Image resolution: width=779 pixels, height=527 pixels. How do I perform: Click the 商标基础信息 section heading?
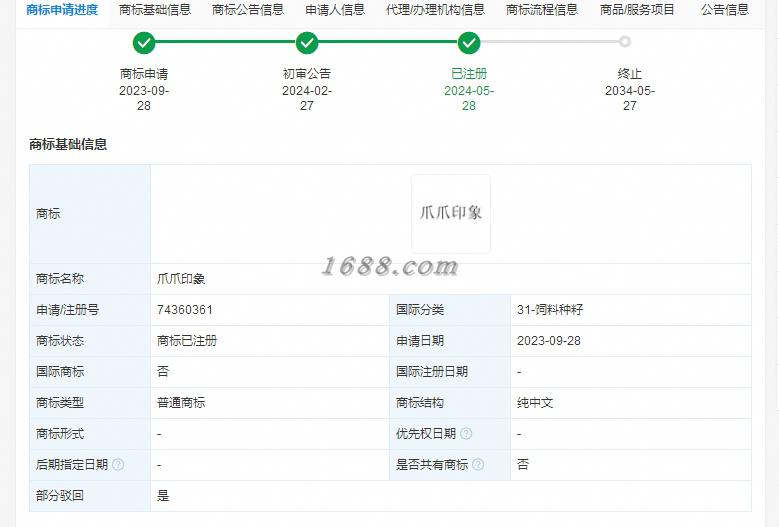(68, 145)
